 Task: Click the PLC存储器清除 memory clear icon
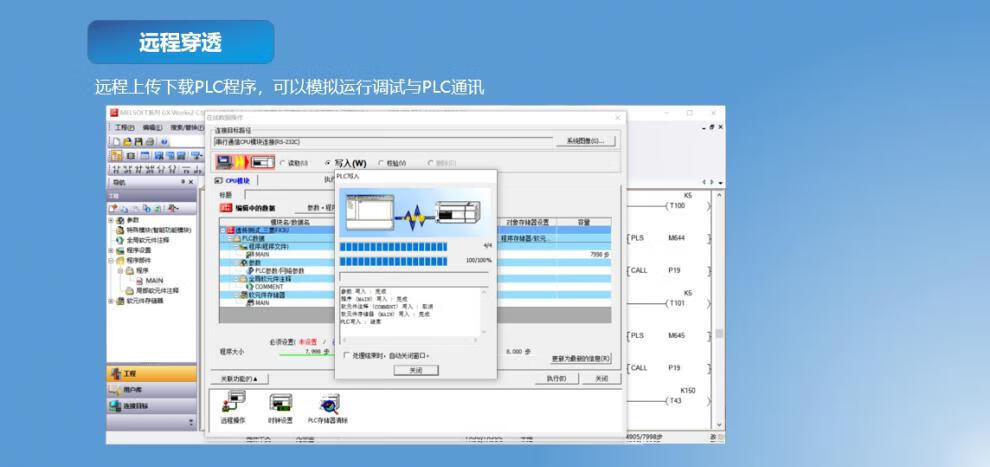[328, 403]
